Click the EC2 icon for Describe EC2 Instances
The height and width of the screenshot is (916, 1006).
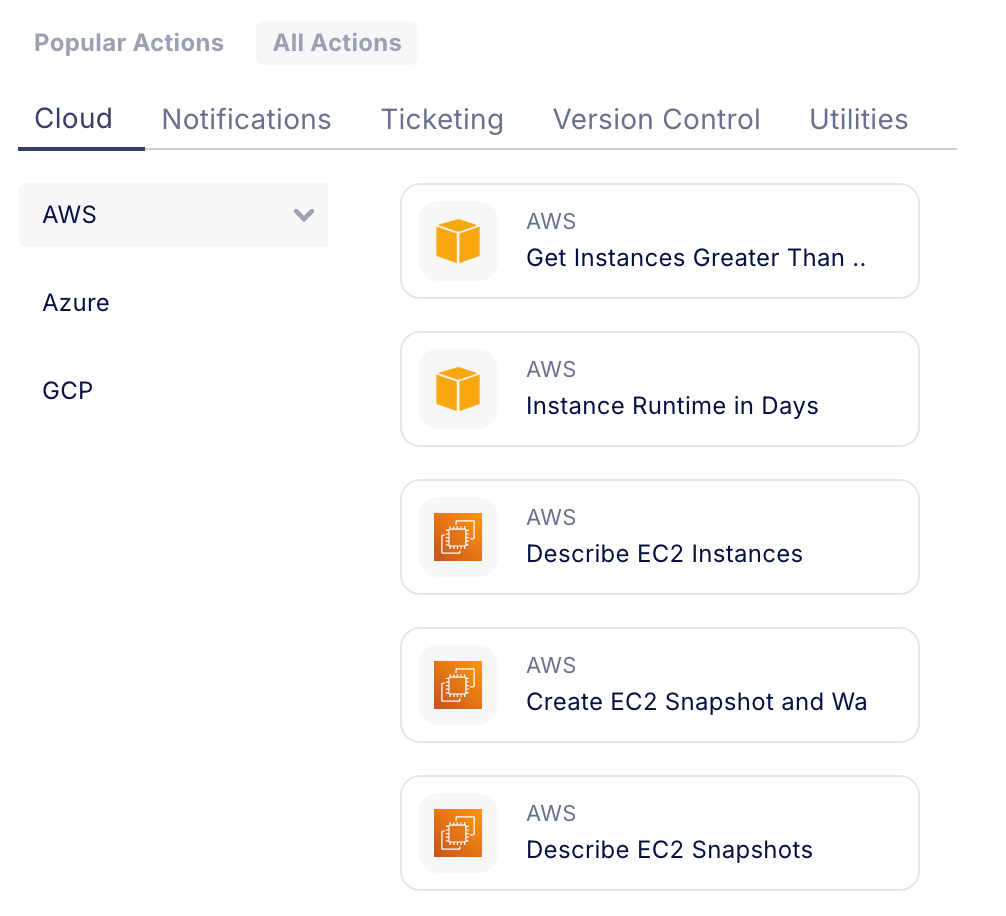pyautogui.click(x=458, y=537)
